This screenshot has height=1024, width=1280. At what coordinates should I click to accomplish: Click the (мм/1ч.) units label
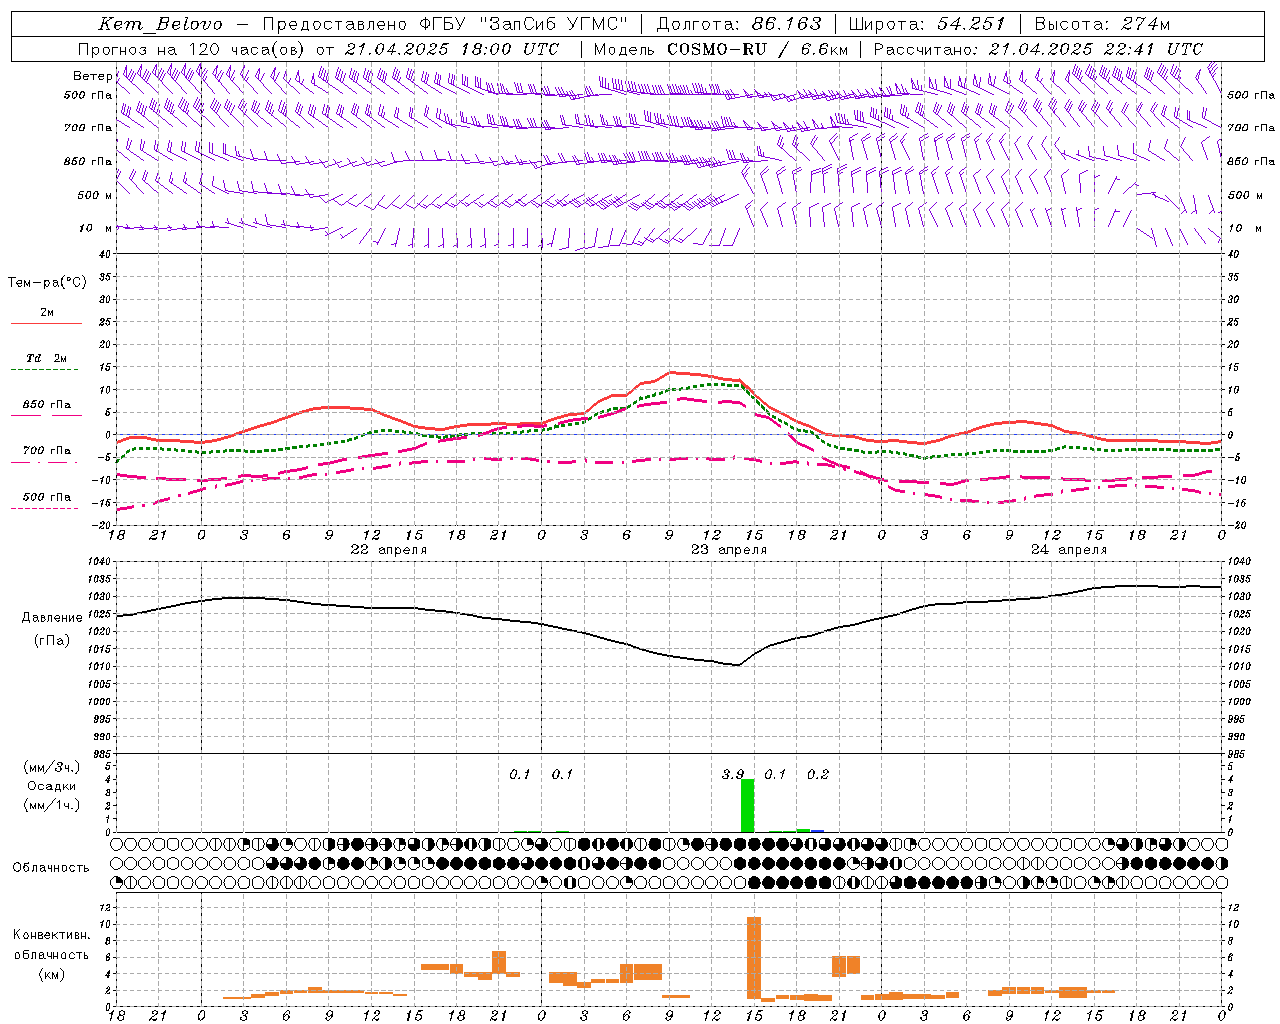[x=52, y=805]
